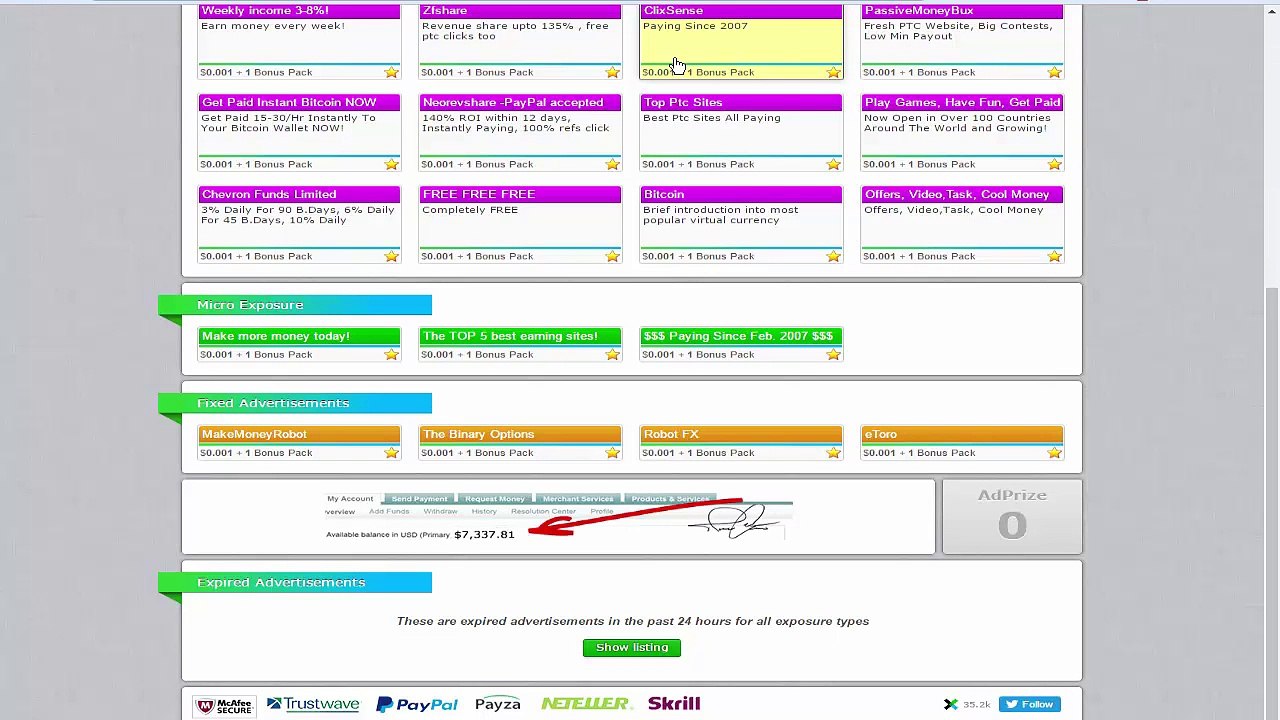This screenshot has width=1280, height=720.
Task: Open Neorevshare -PayPal accepted ad
Action: (x=520, y=102)
